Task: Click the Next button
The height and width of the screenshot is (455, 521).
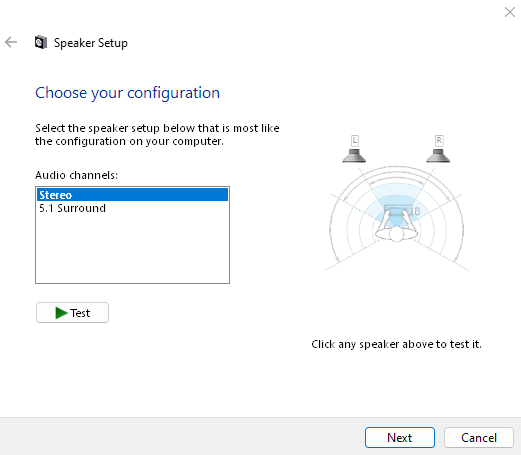Action: [400, 437]
